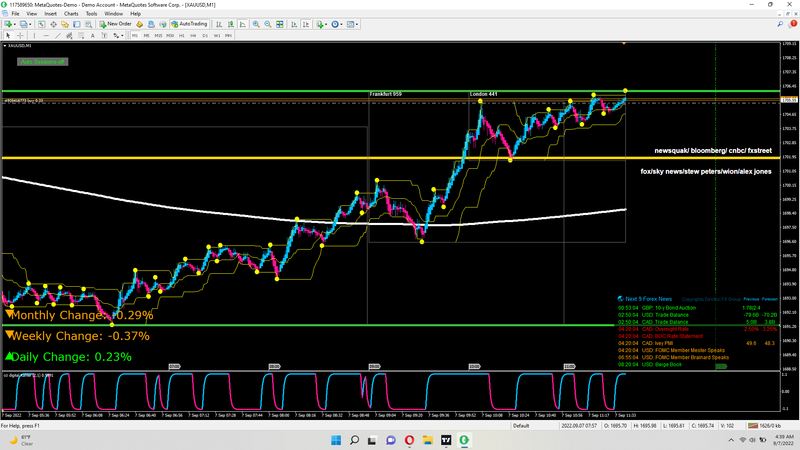The height and width of the screenshot is (450, 800).
Task: Expand Templates dropdown arrow
Action: coord(357,24)
